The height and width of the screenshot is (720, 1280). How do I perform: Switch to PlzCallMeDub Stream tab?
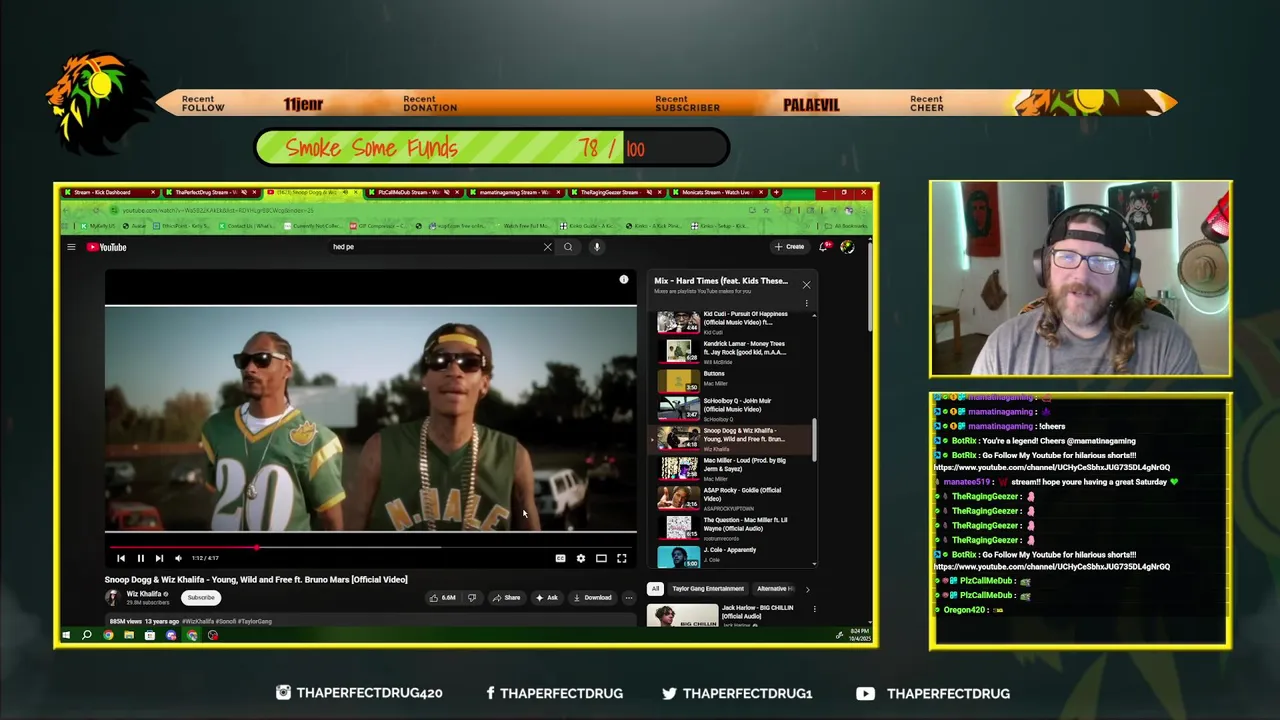412,192
